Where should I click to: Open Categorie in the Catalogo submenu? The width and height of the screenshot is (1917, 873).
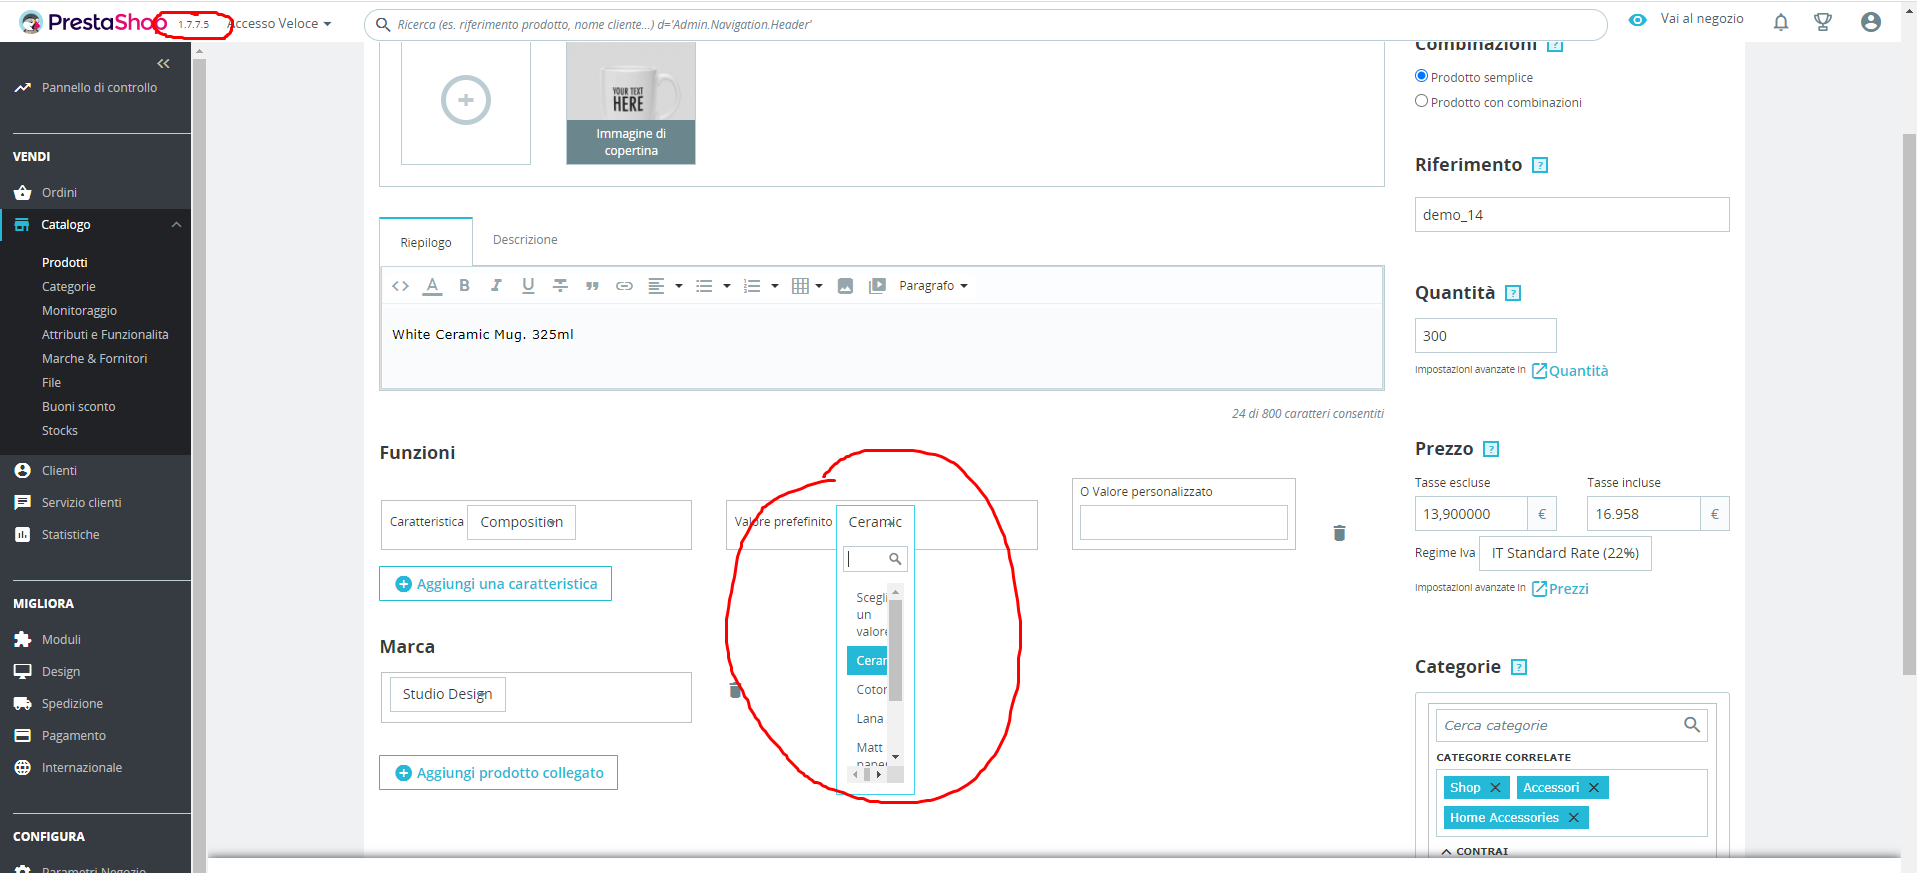point(69,287)
